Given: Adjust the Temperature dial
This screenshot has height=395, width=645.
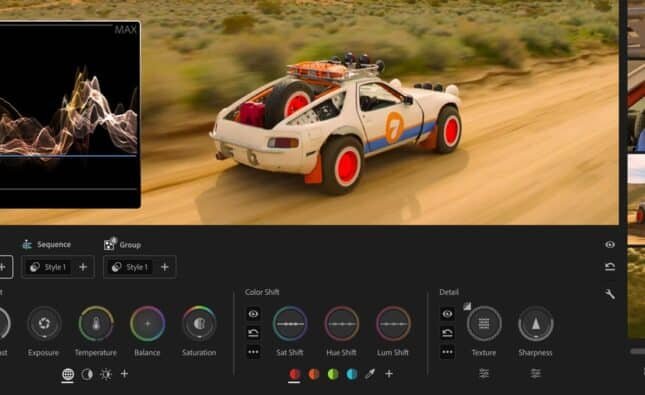Looking at the screenshot, I should [x=96, y=323].
